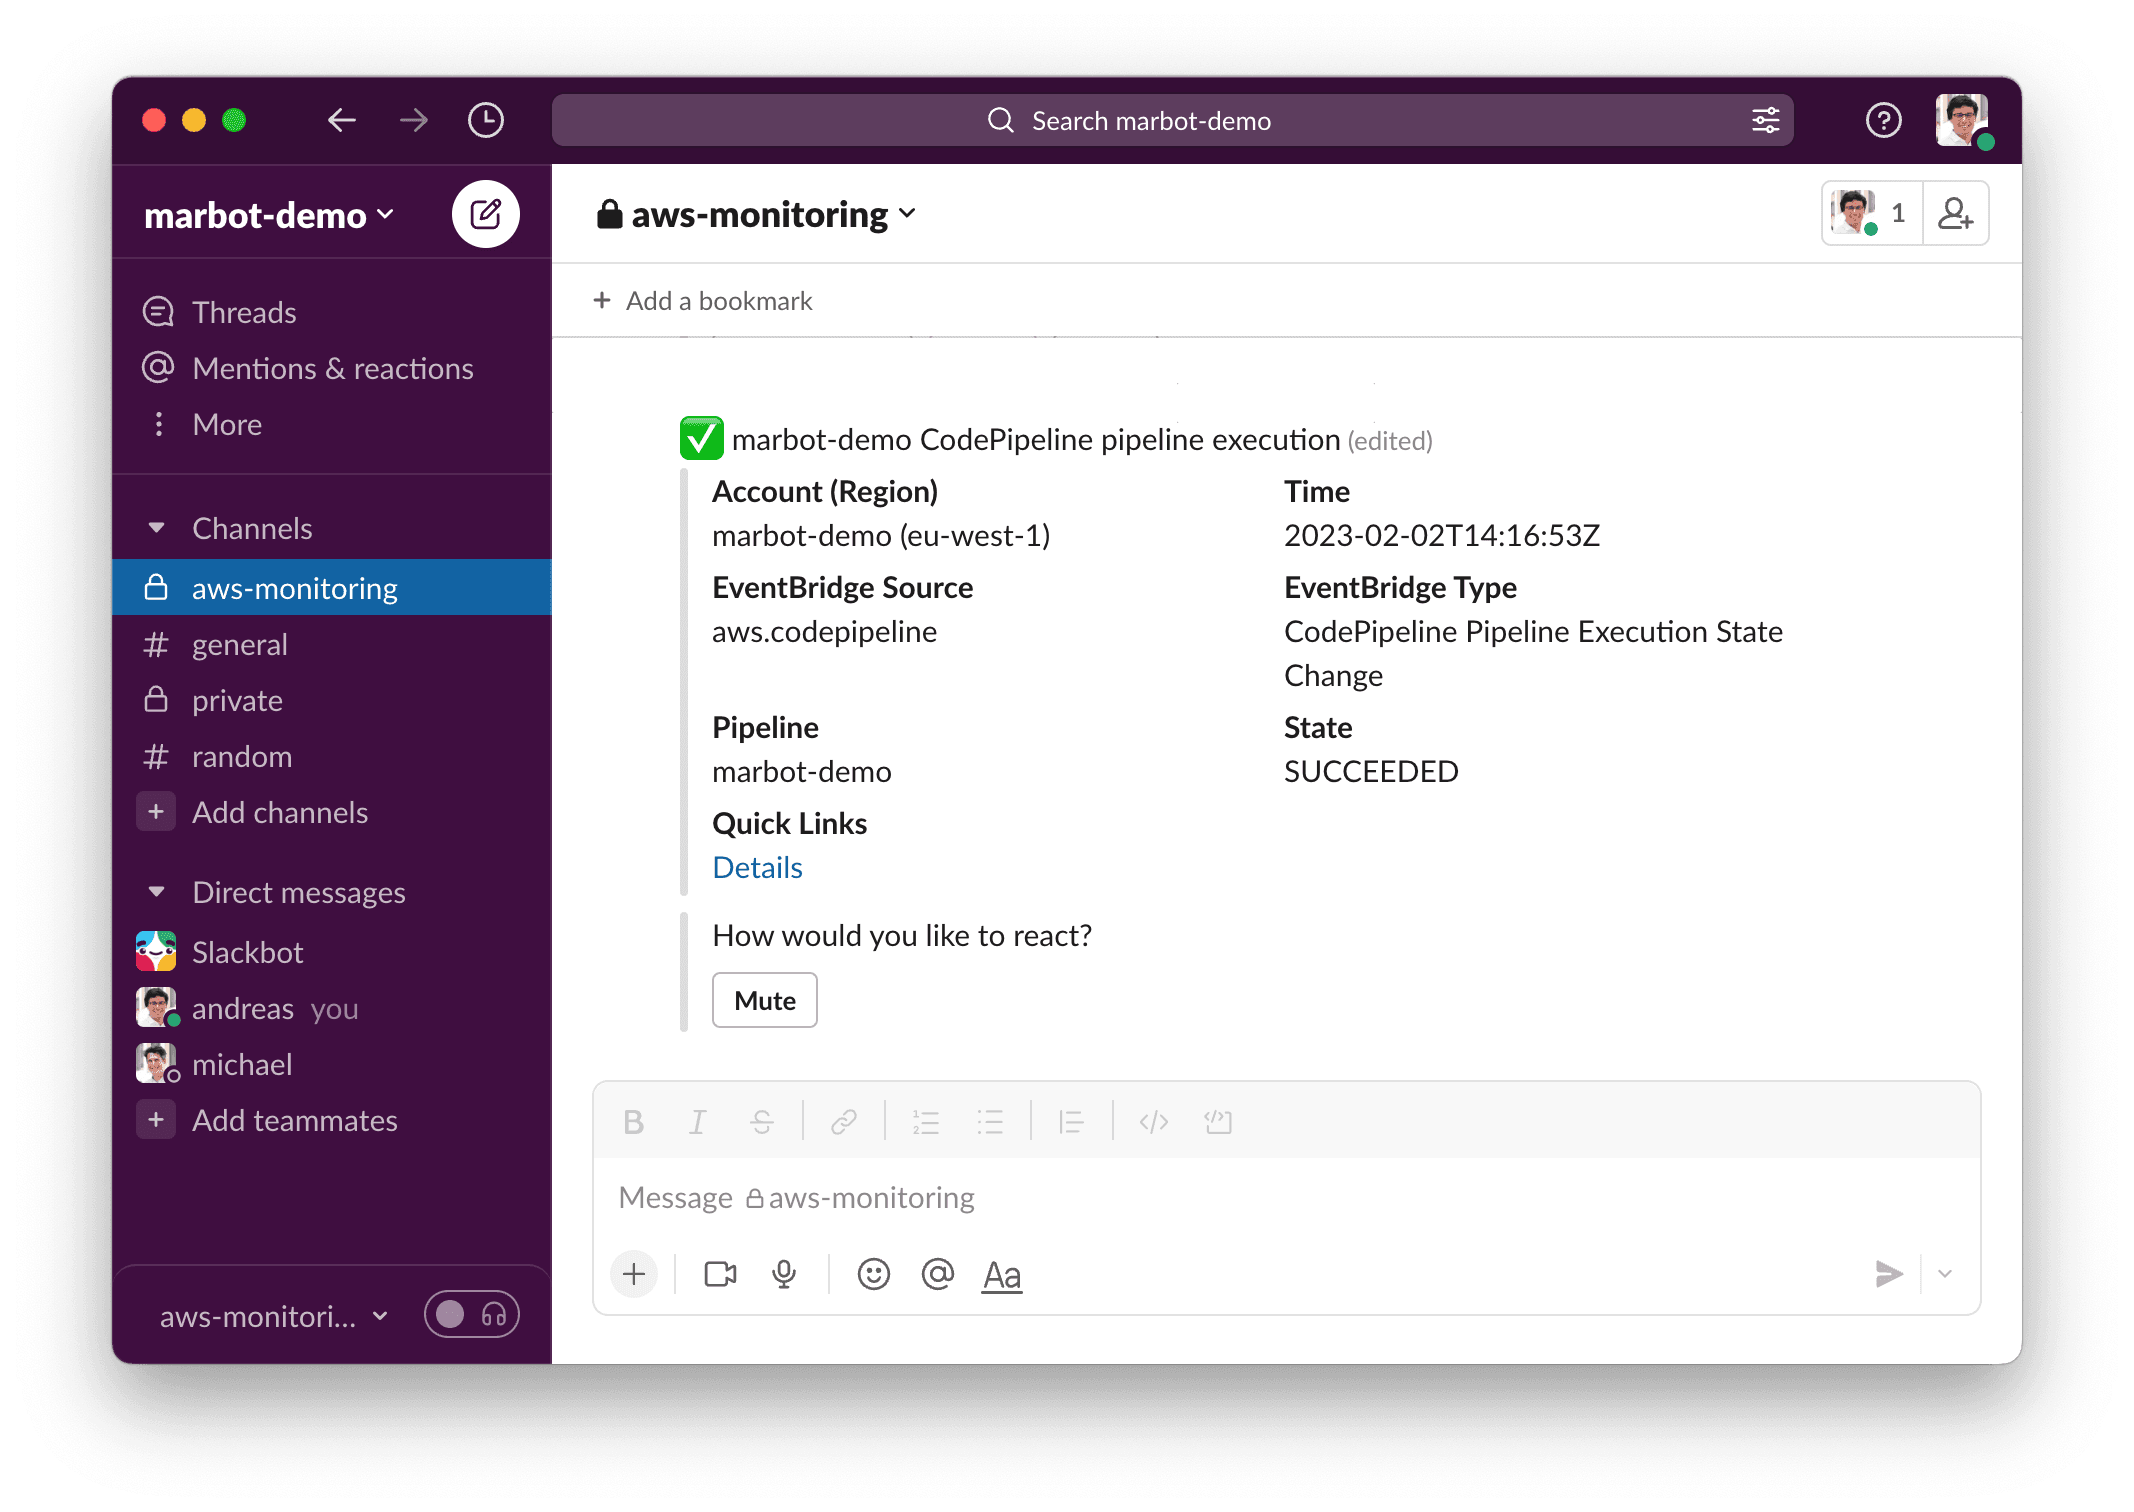This screenshot has width=2134, height=1512.
Task: Apply inline code formatting
Action: (1153, 1122)
